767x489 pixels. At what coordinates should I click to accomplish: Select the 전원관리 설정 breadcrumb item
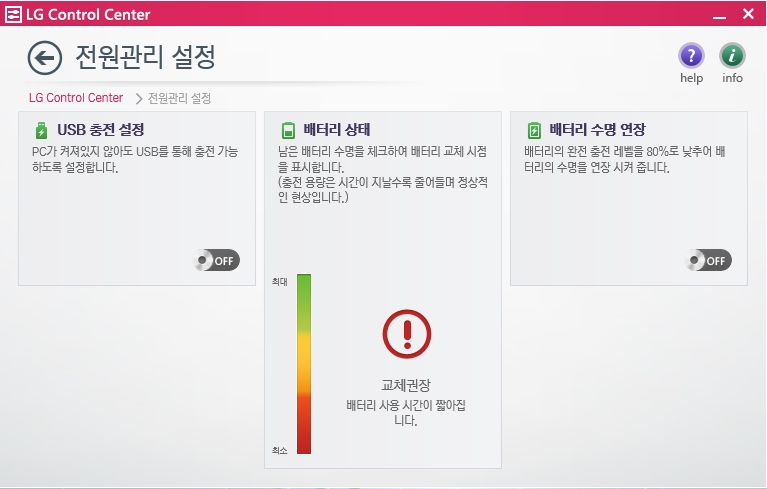179,98
